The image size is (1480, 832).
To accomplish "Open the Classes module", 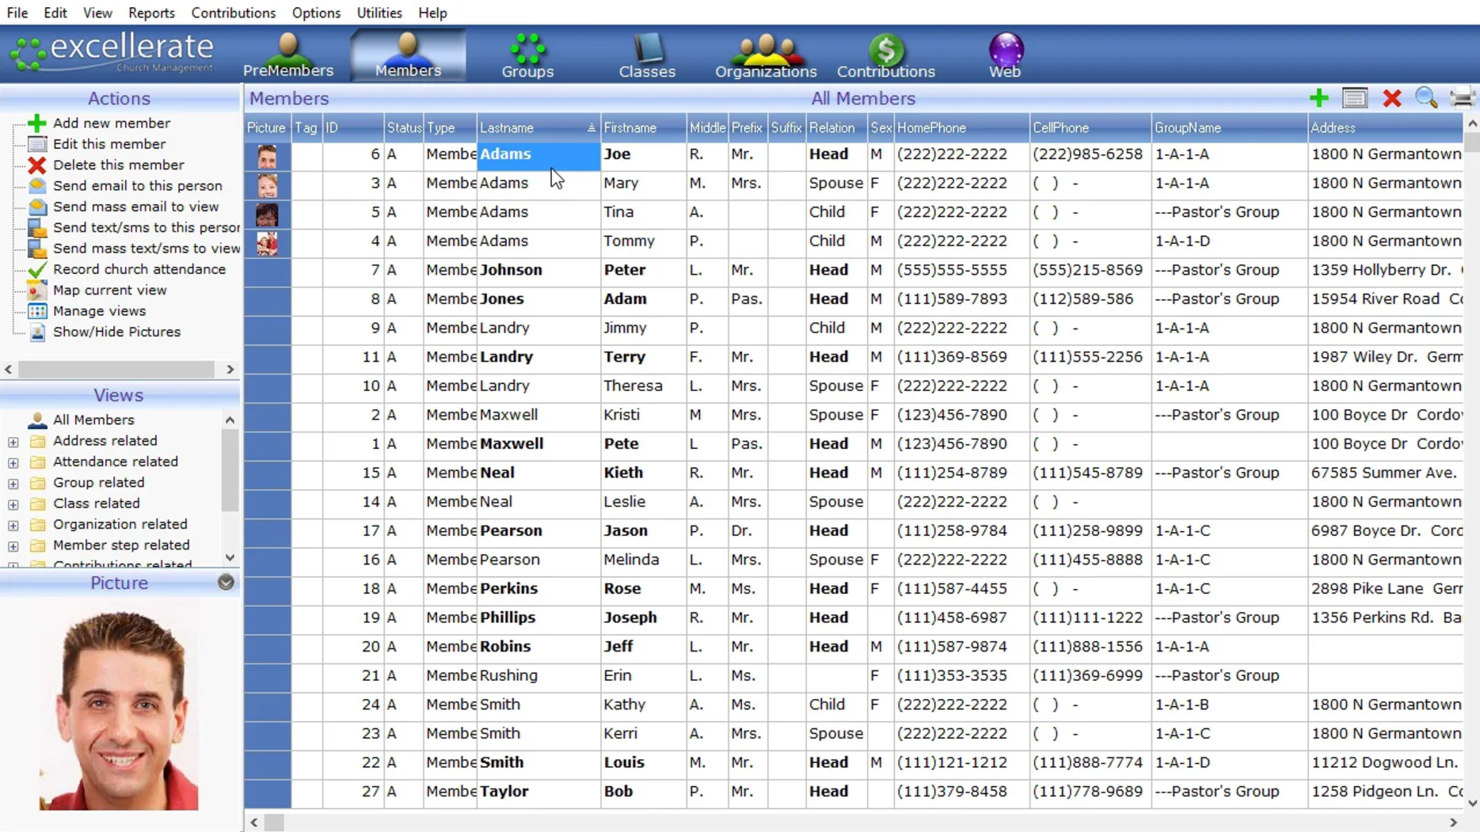I will (x=646, y=55).
